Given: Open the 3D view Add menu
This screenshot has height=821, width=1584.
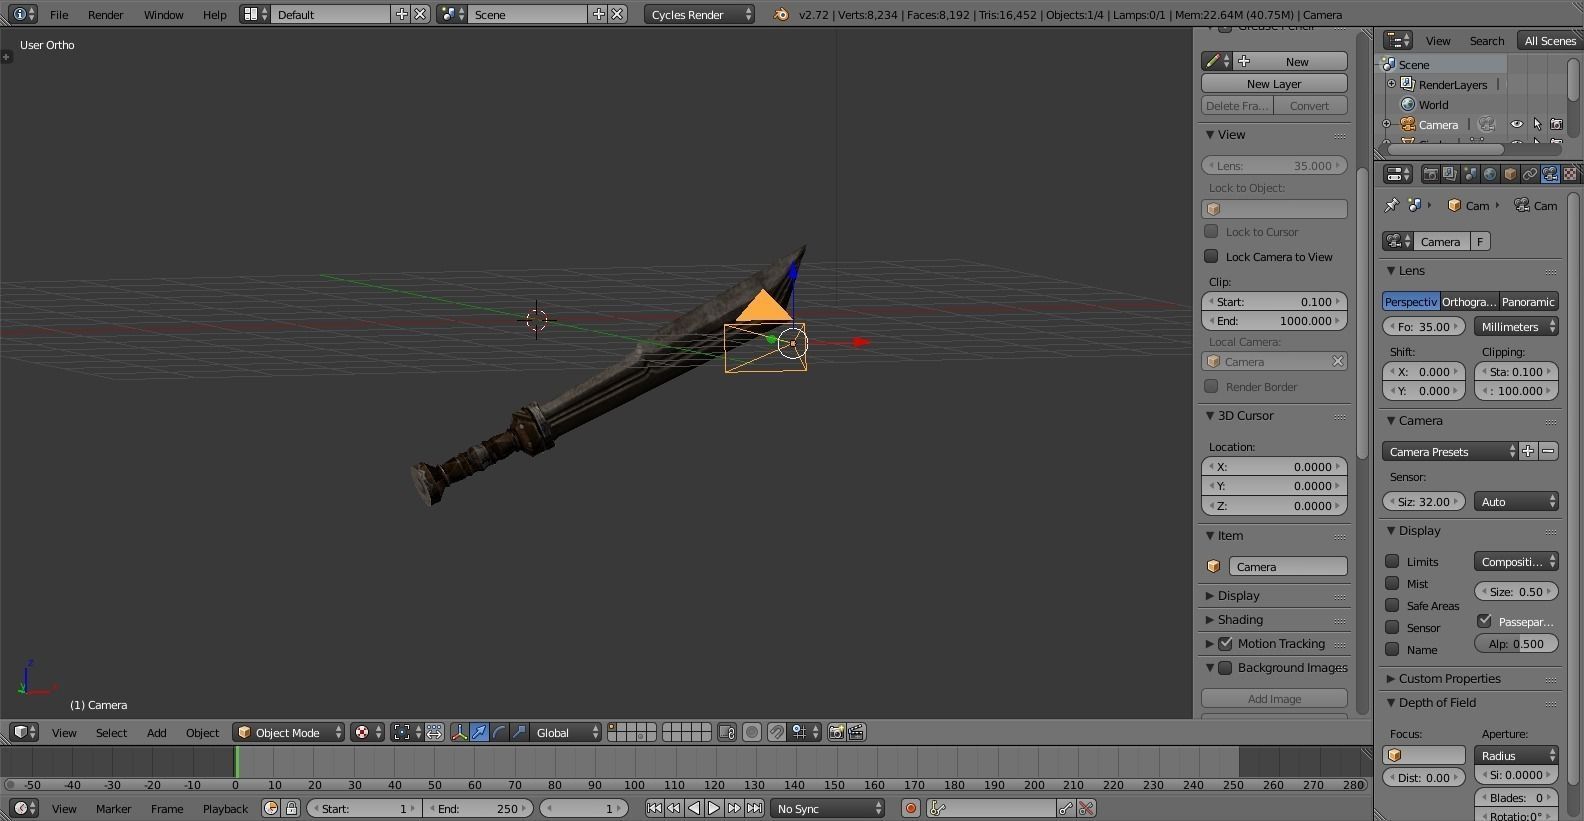Looking at the screenshot, I should (156, 732).
